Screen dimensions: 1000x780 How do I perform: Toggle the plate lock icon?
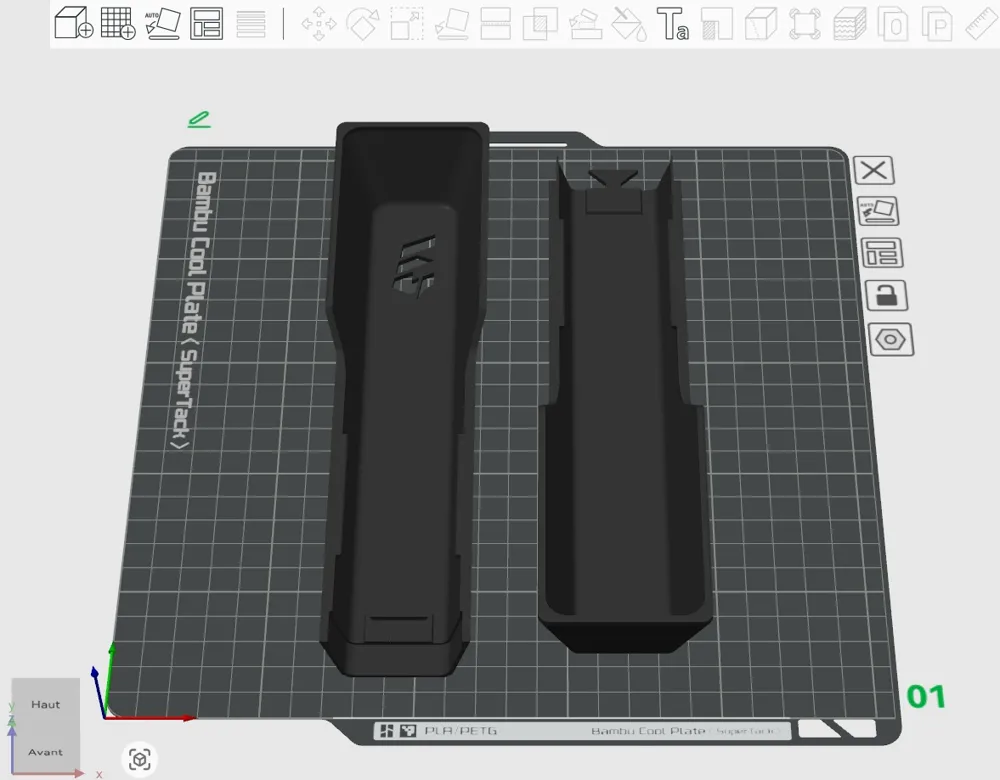coord(886,295)
